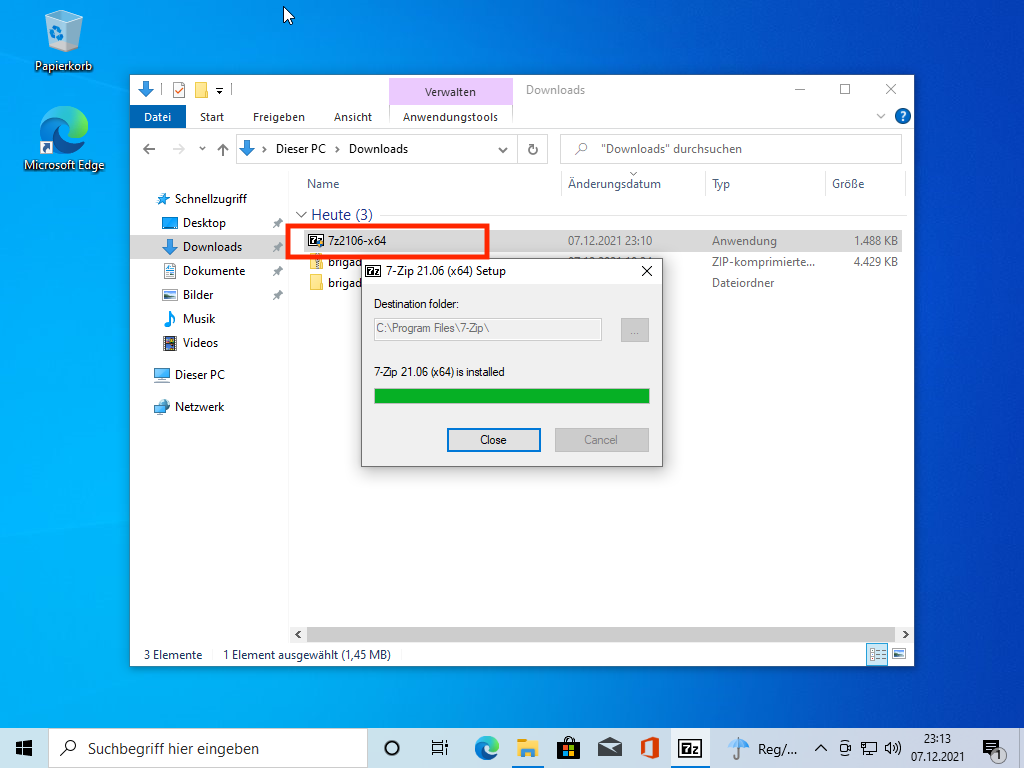
Task: Go forward with the right arrow
Action: (178, 149)
